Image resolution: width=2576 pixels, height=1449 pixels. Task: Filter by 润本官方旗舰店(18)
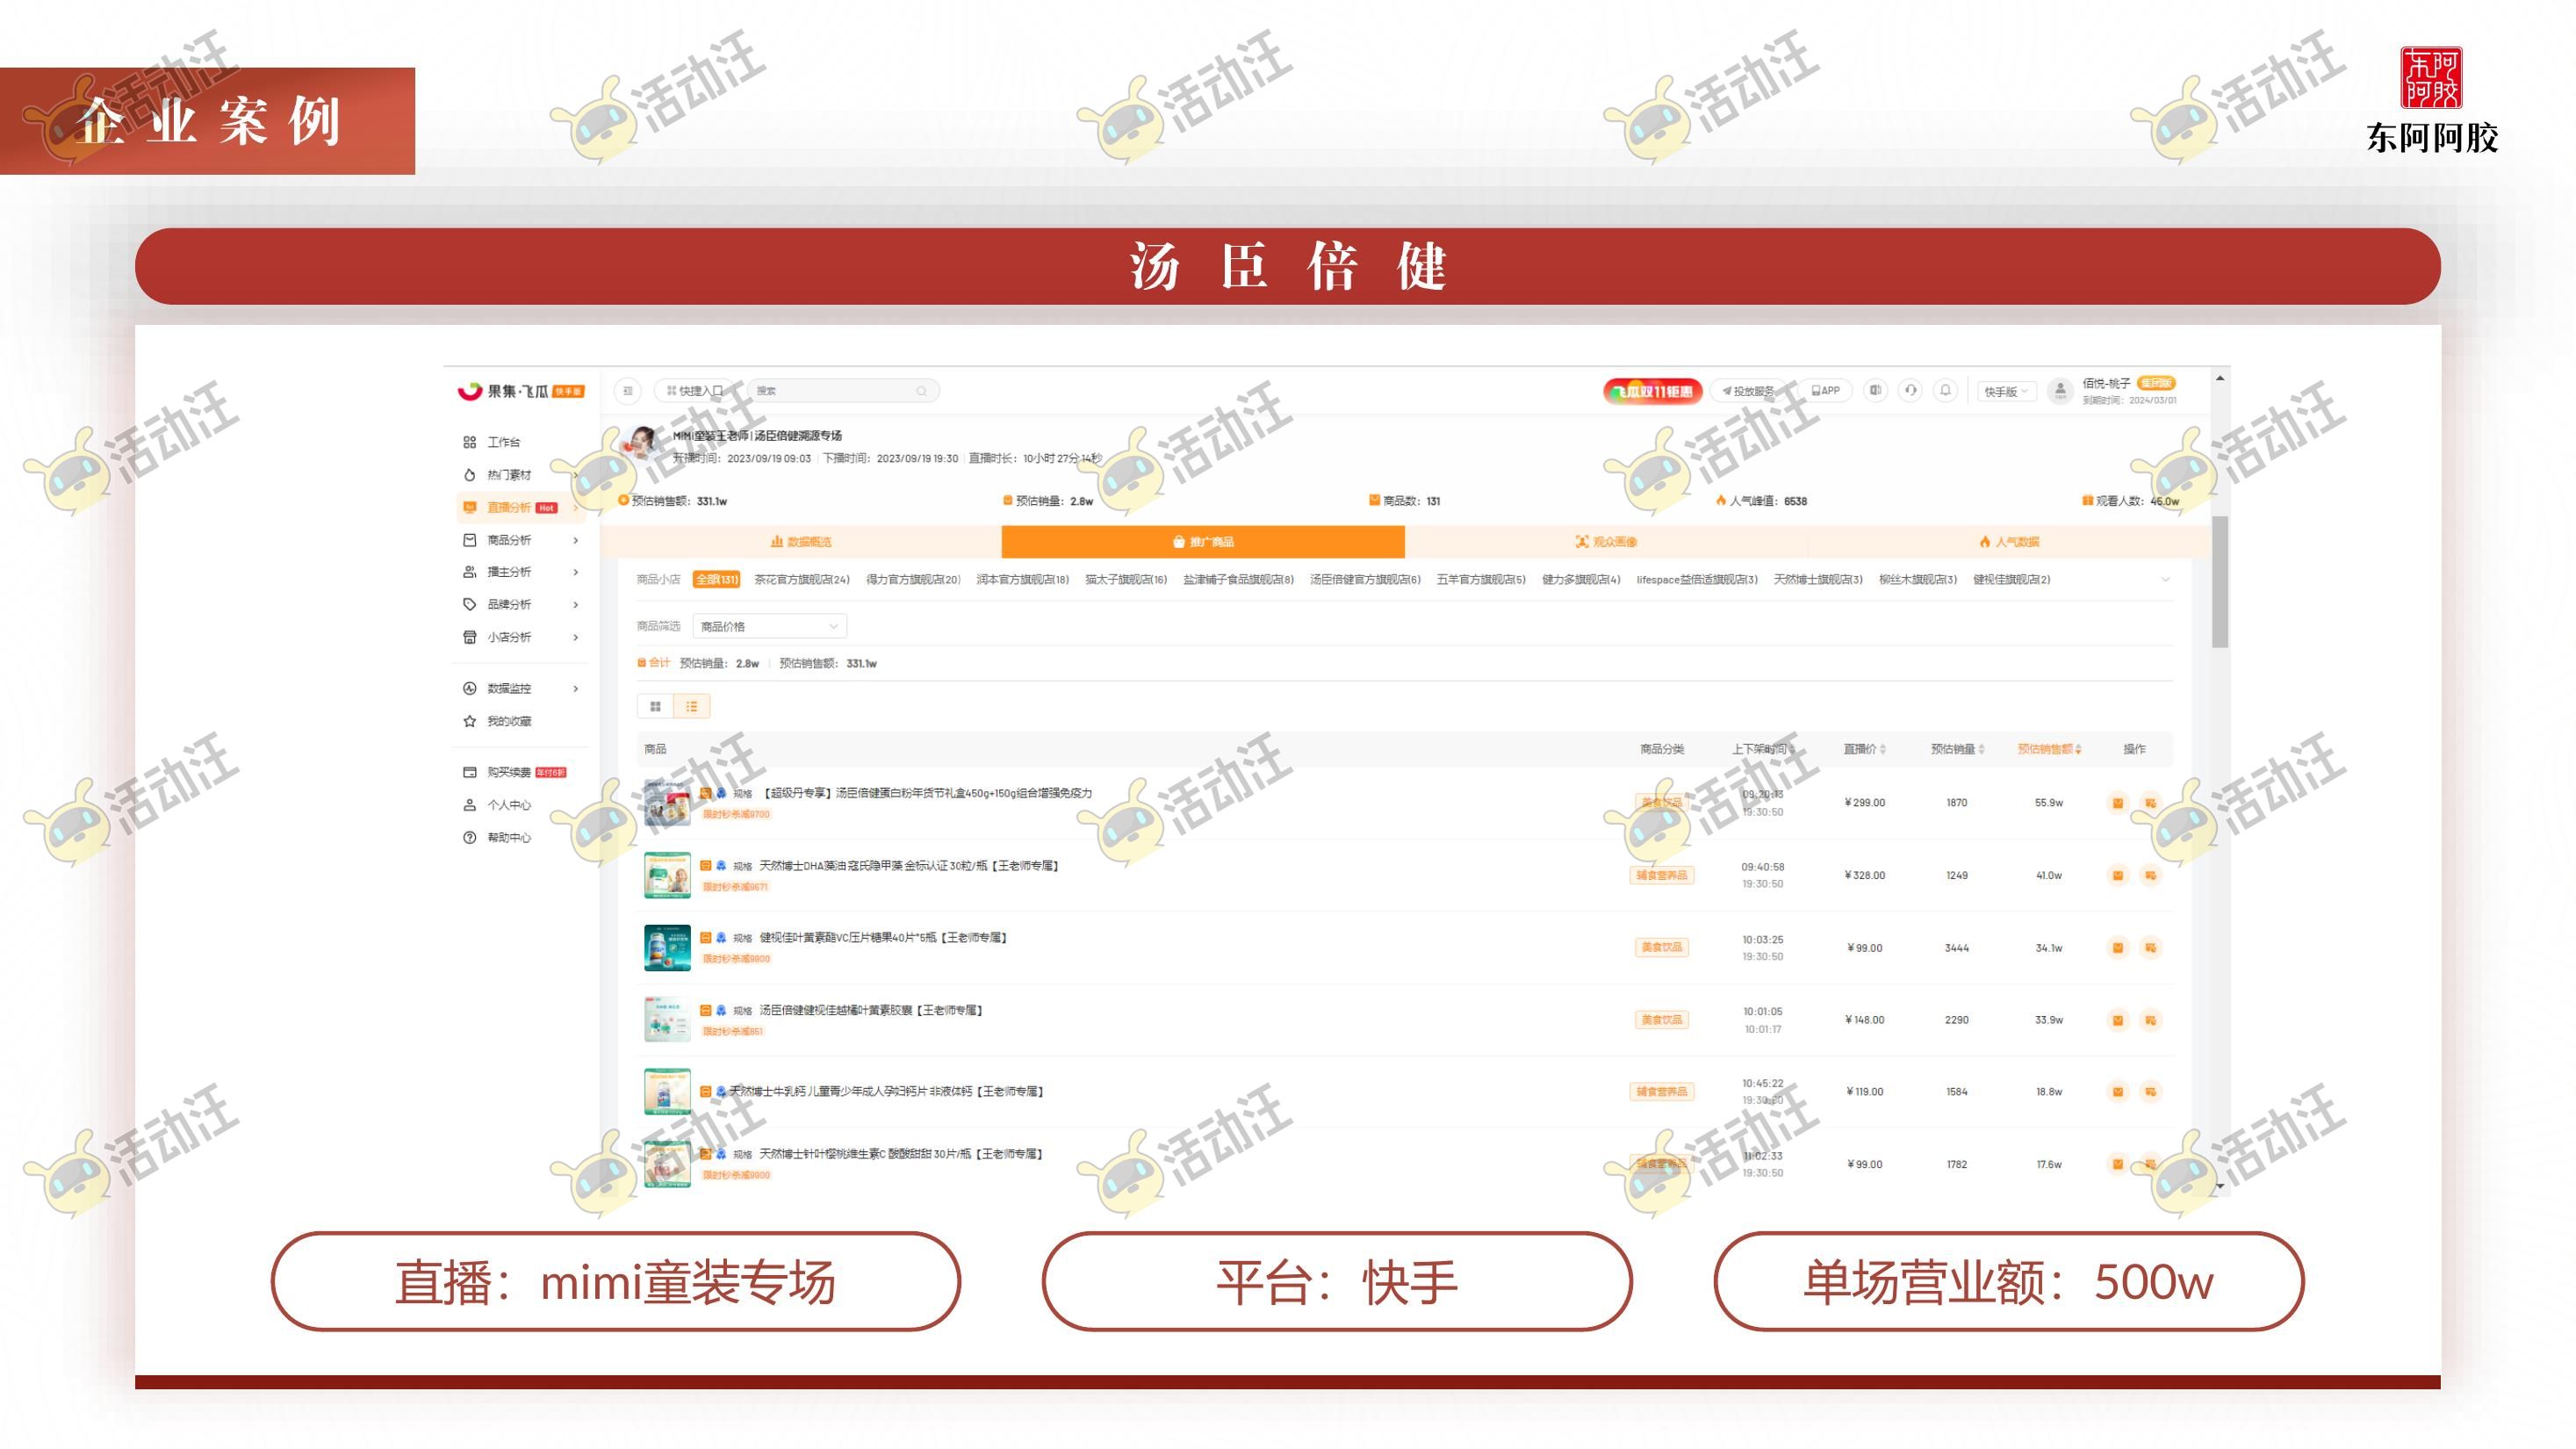pyautogui.click(x=1023, y=579)
